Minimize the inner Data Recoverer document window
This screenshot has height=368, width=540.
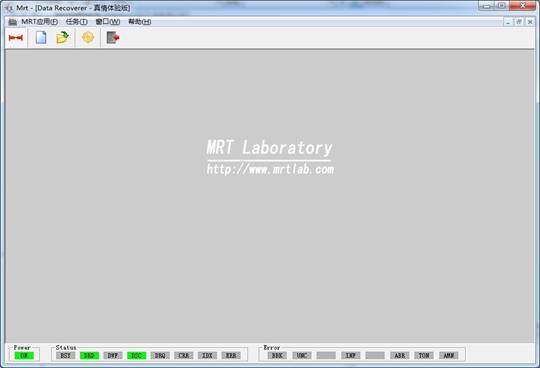pyautogui.click(x=508, y=22)
